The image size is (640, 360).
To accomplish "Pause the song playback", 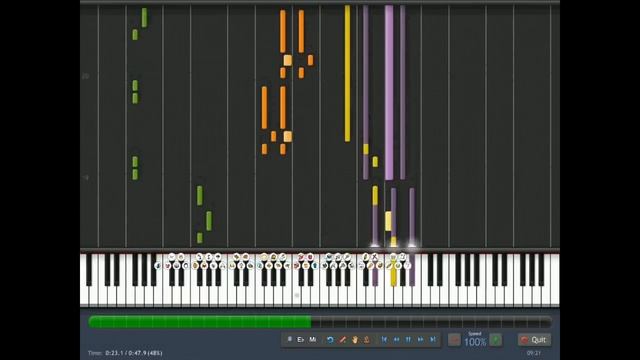I will pyautogui.click(x=408, y=340).
